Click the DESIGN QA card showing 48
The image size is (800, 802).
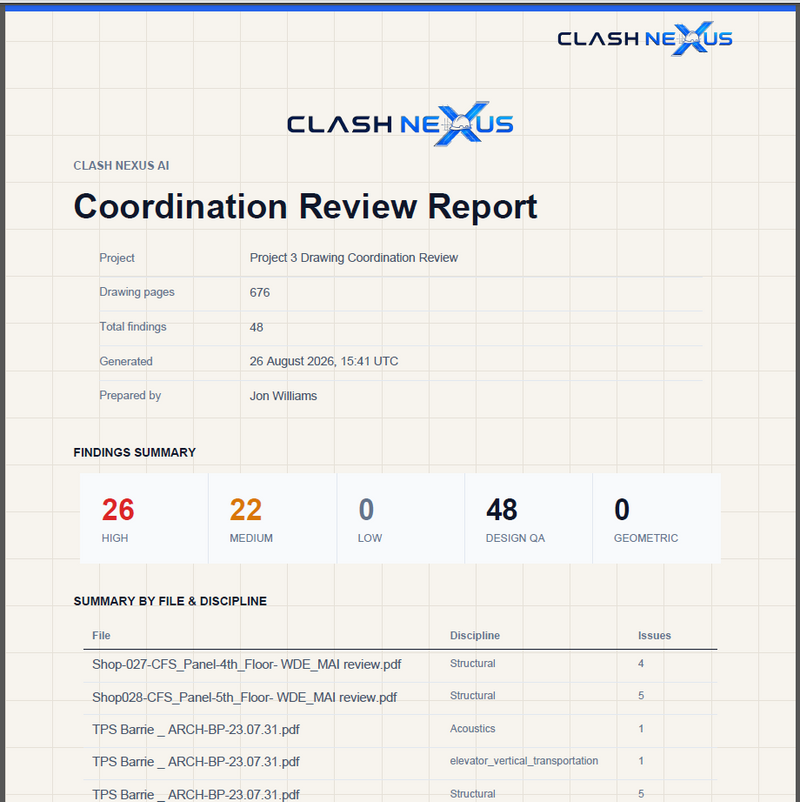point(528,518)
